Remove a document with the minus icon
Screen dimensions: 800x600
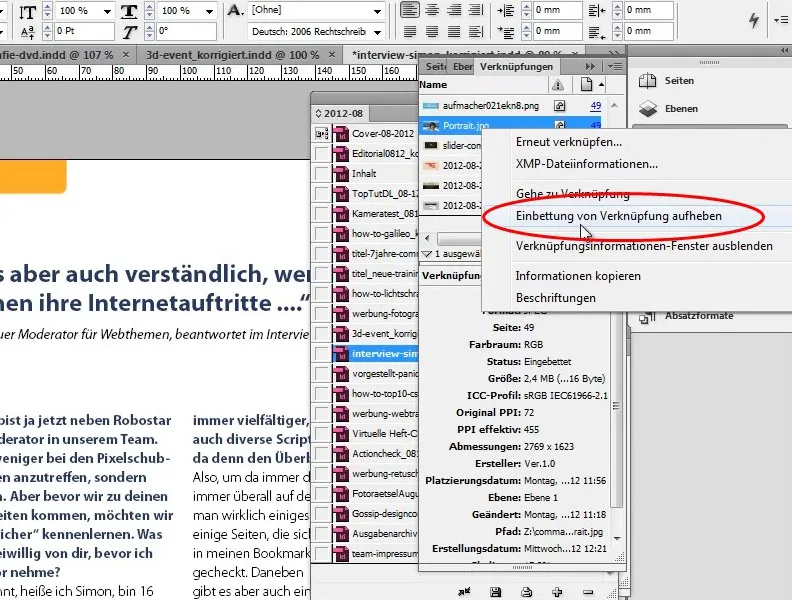pyautogui.click(x=588, y=592)
